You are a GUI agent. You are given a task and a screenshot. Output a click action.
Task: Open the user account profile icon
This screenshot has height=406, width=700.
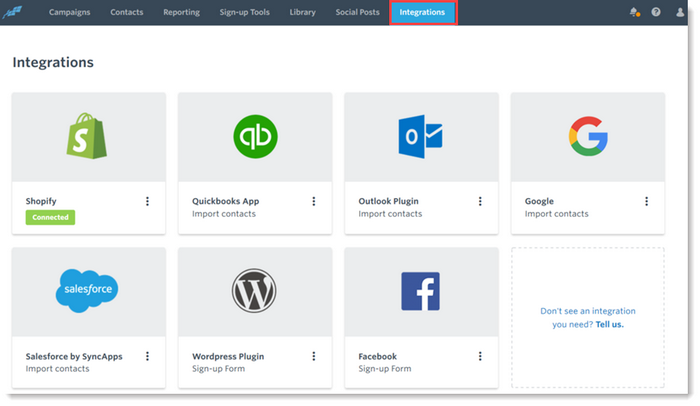tap(679, 12)
